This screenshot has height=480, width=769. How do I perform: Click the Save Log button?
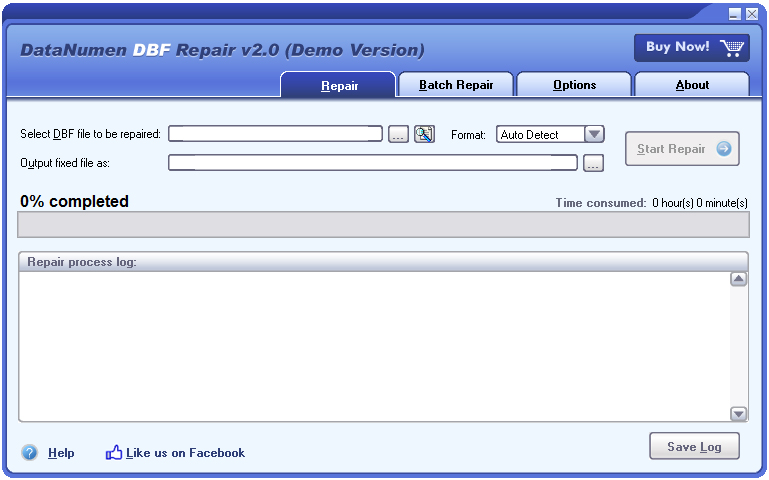(x=694, y=447)
